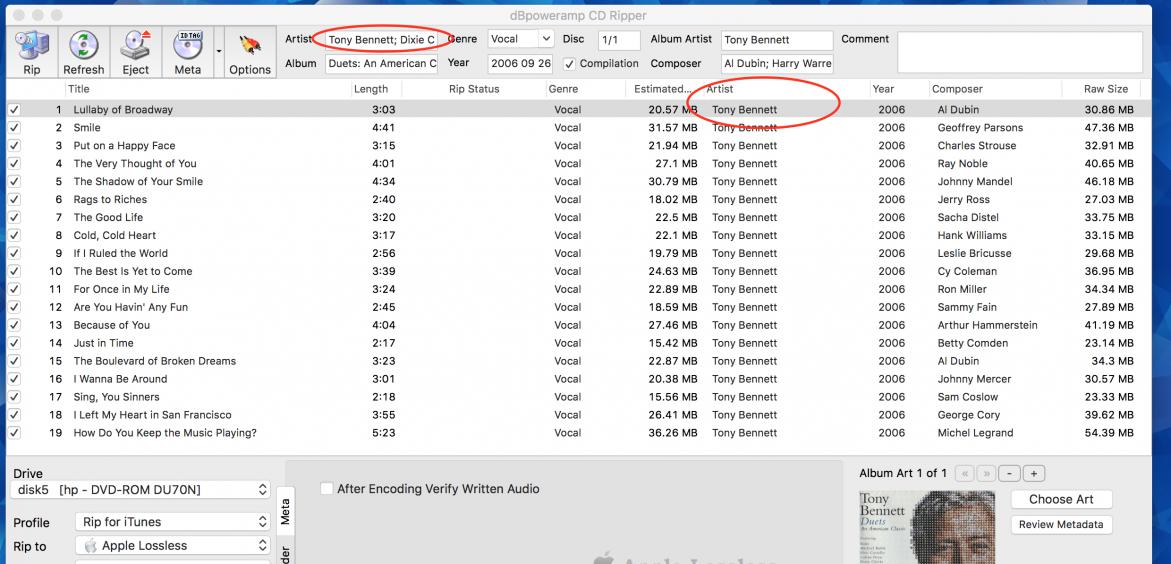Viewport: 1171px width, 564px height.
Task: Go to next album art
Action: (x=986, y=473)
